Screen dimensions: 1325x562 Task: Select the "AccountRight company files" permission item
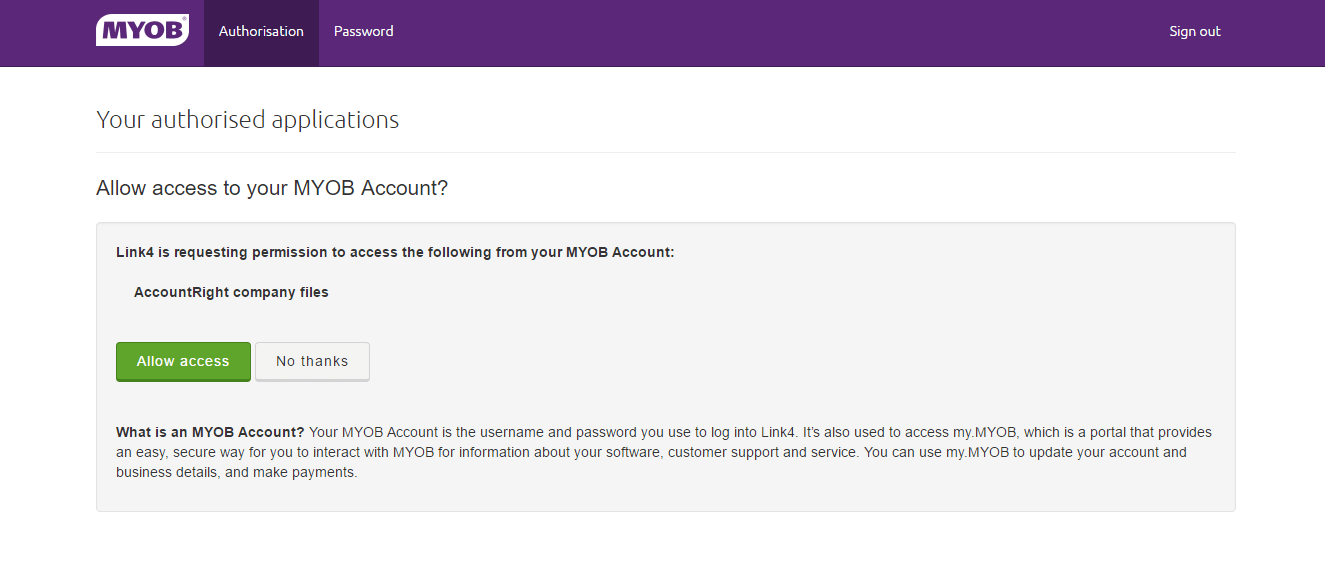(x=231, y=292)
